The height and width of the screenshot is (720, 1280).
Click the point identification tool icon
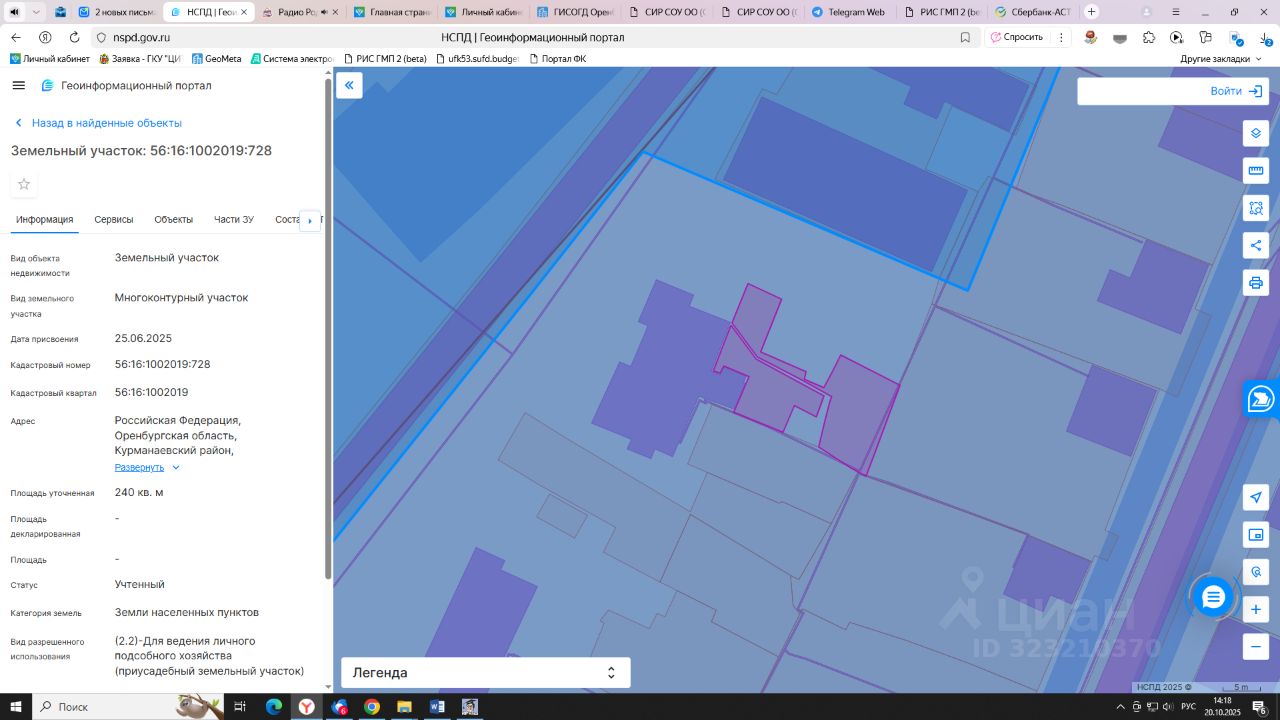tap(1256, 572)
